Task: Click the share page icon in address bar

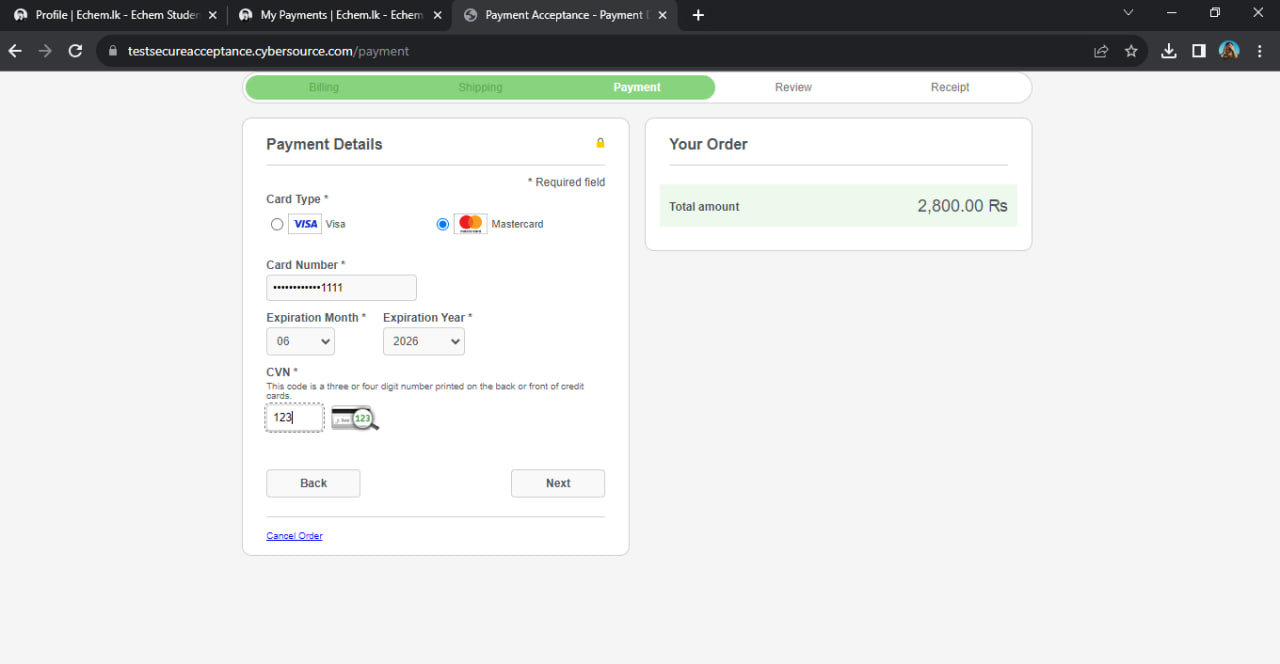Action: pyautogui.click(x=1101, y=51)
